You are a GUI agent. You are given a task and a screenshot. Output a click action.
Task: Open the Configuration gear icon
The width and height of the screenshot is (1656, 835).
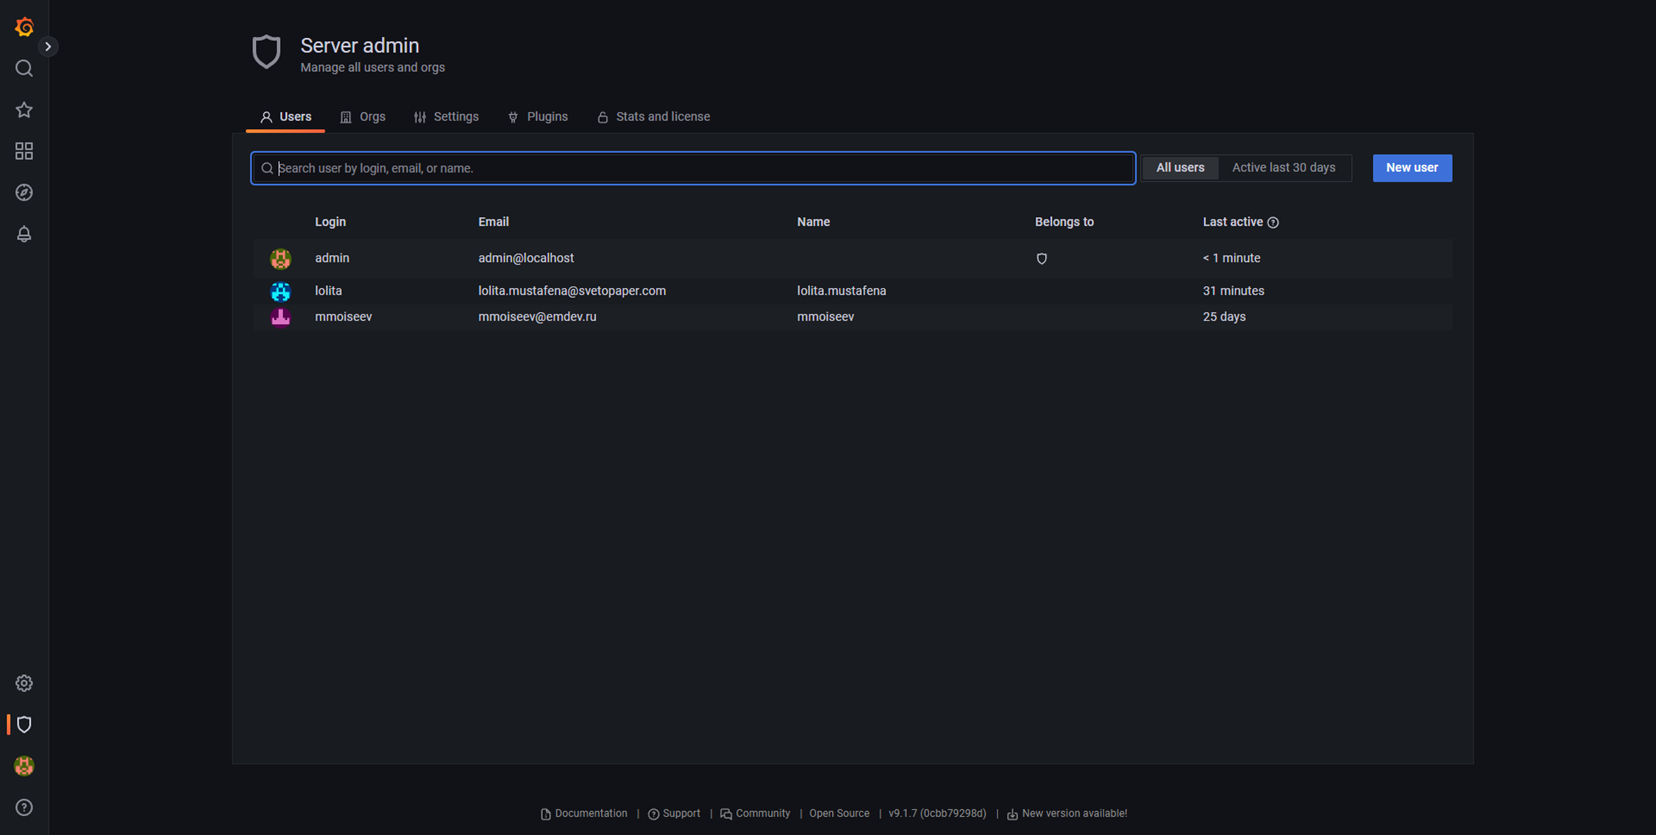(x=24, y=683)
